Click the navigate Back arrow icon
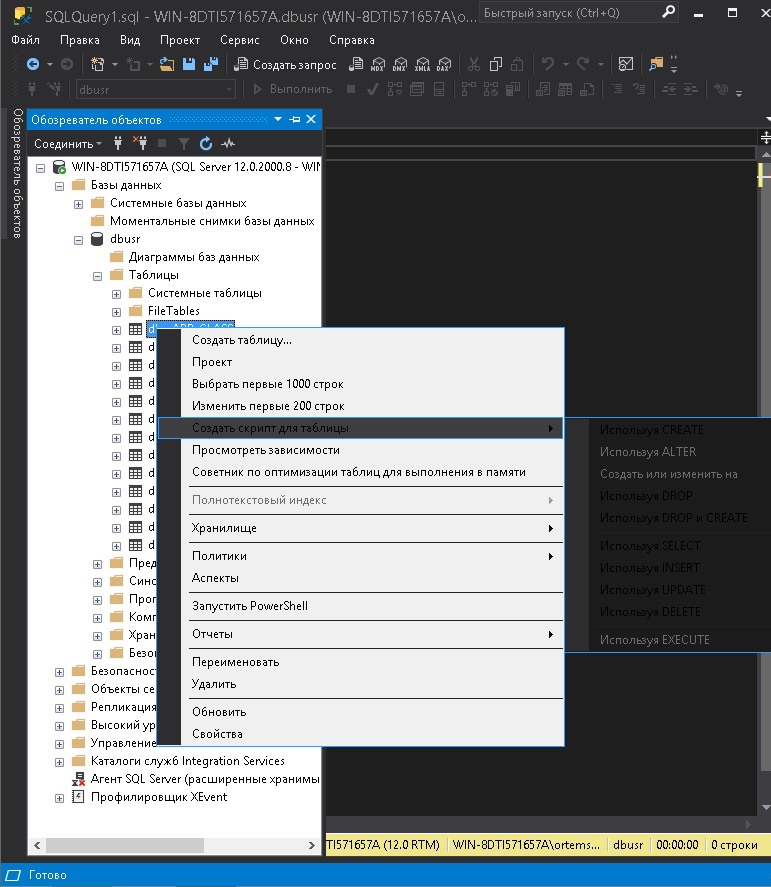 [33, 64]
